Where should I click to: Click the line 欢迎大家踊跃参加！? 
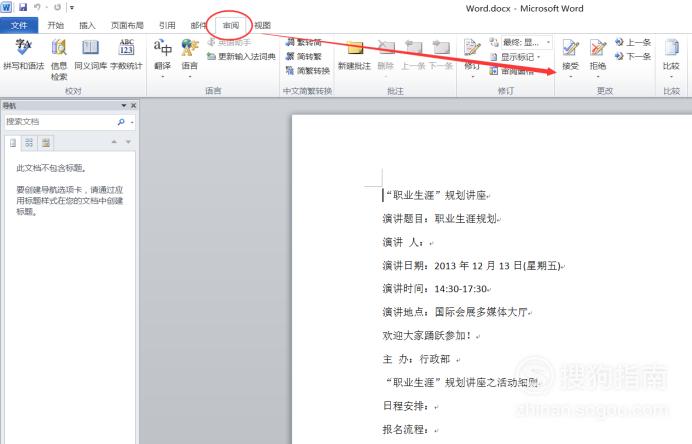[x=431, y=335]
